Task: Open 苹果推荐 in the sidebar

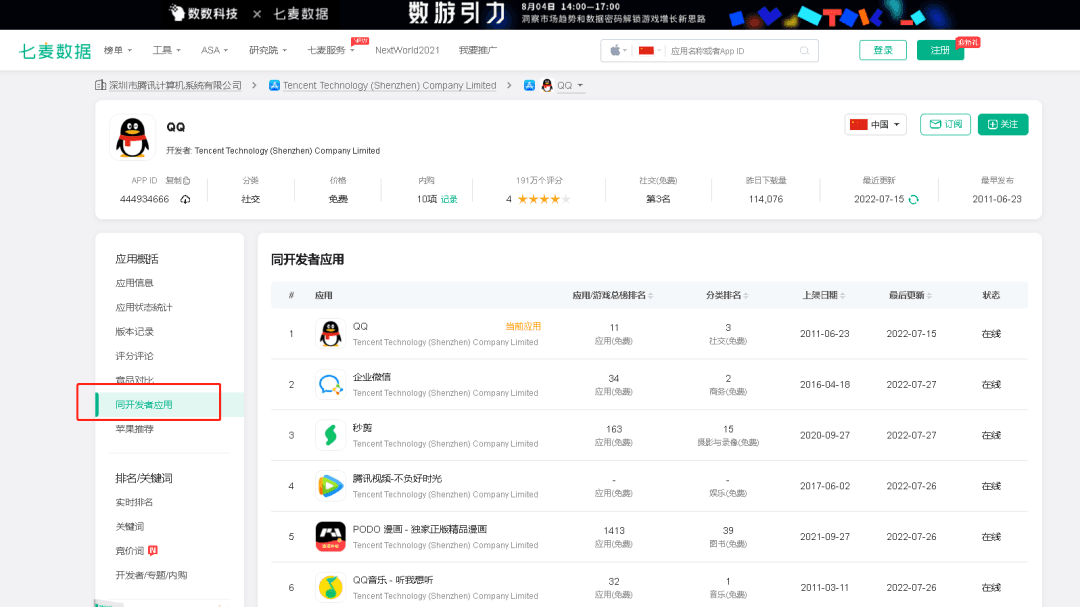Action: coord(134,429)
